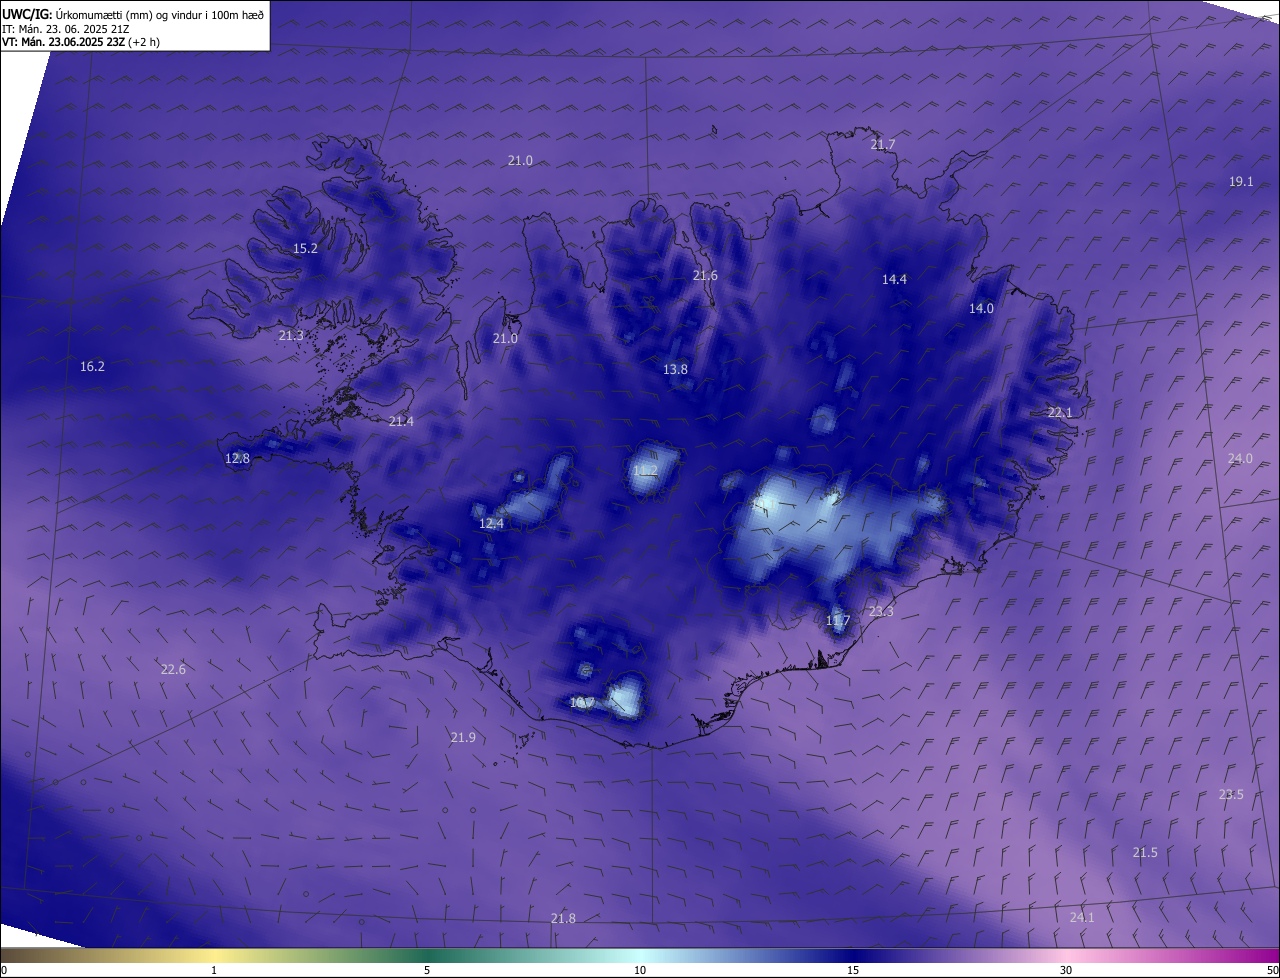
Task: Click the 21.8 value label
Action: pyautogui.click(x=563, y=919)
